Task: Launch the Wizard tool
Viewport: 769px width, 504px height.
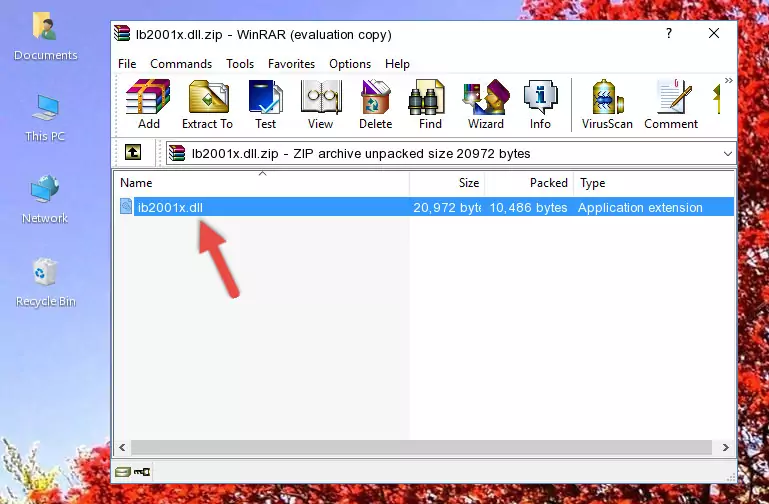Action: tap(486, 104)
